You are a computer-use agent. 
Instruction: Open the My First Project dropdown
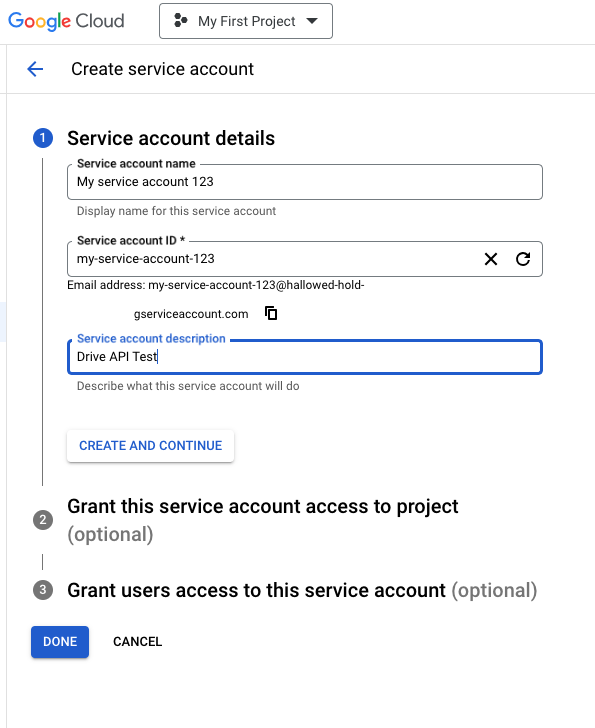[x=246, y=21]
